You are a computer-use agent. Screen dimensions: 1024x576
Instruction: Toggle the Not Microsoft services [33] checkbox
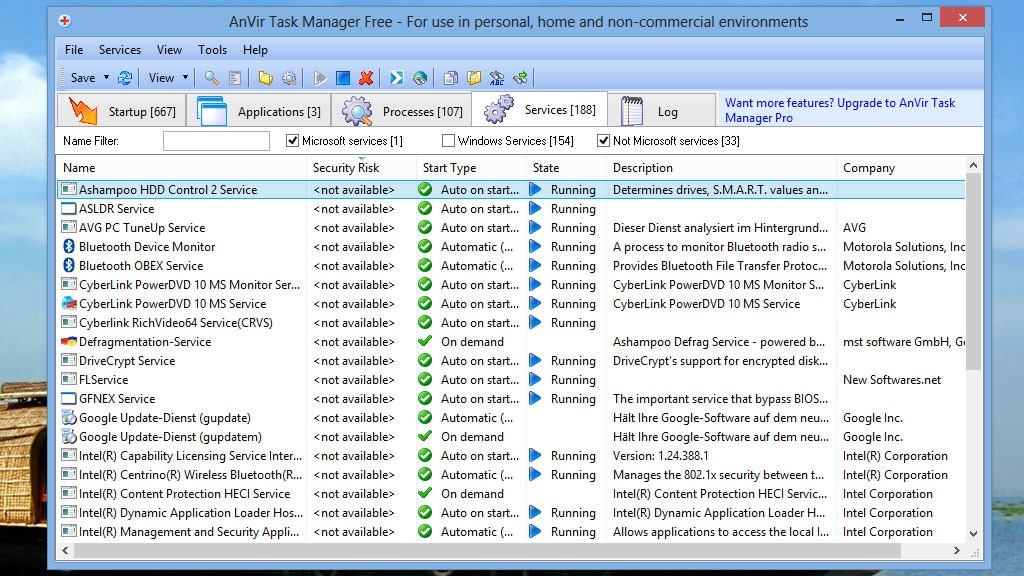pos(603,140)
